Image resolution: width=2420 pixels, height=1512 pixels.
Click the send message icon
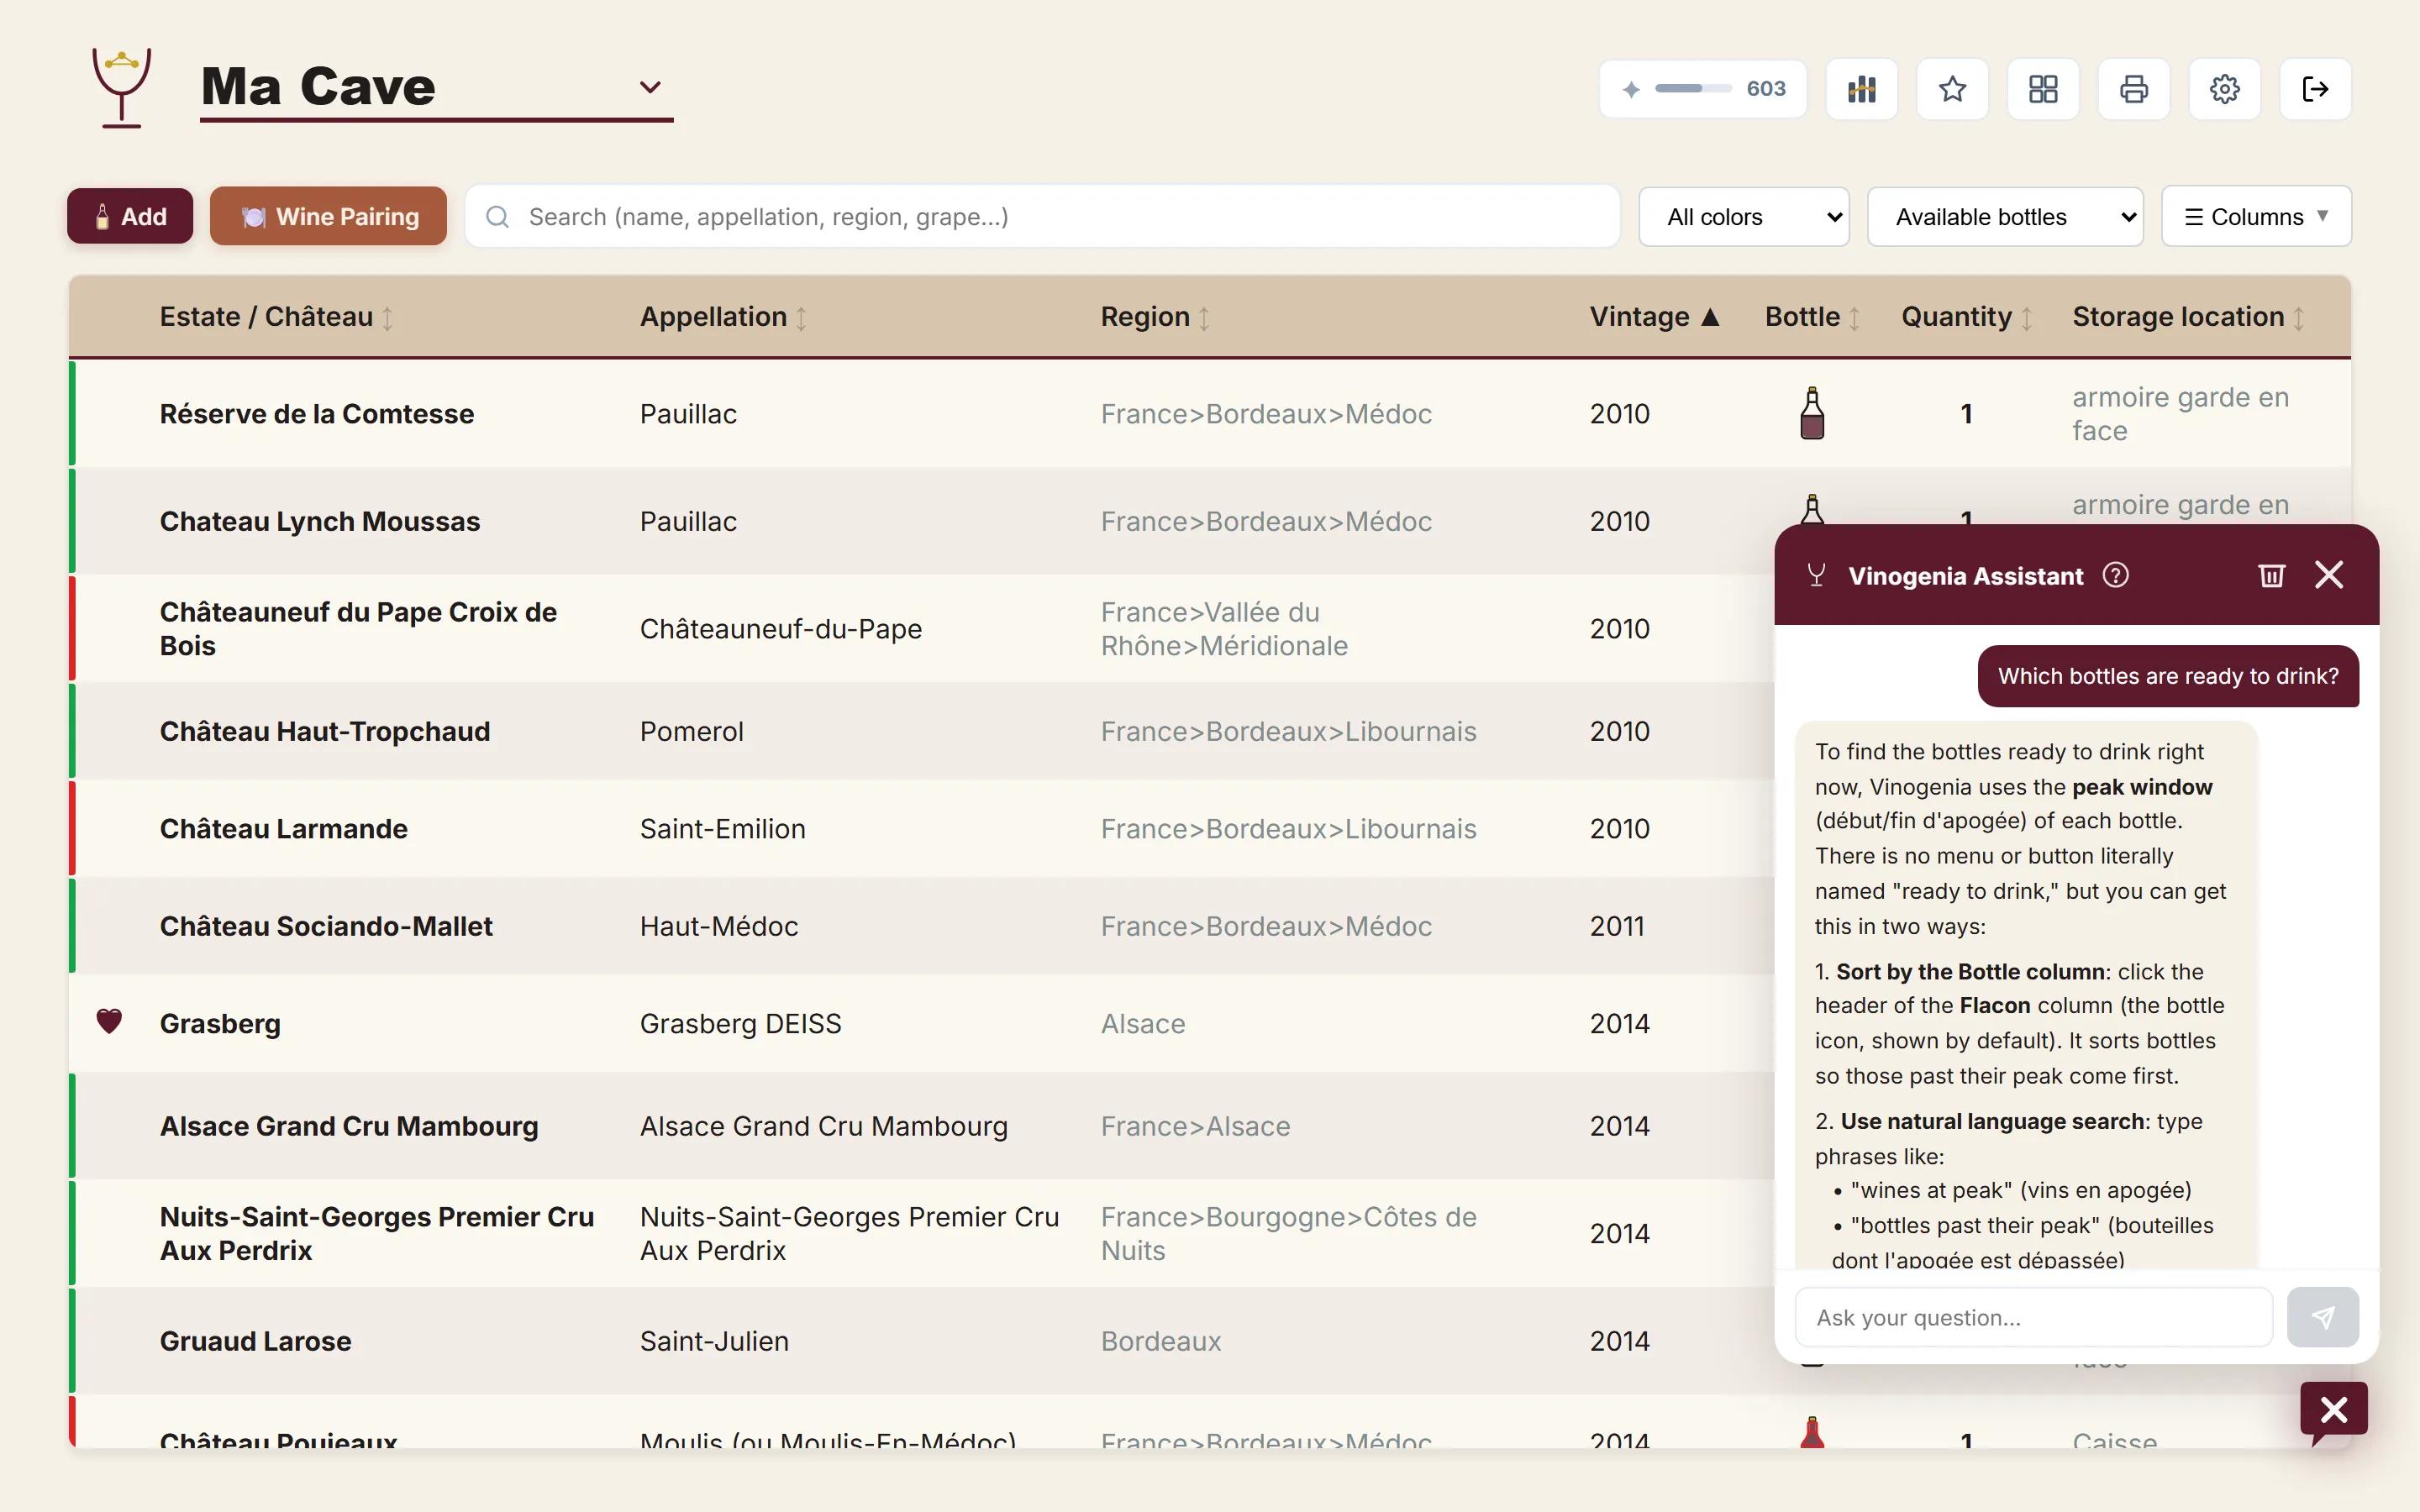pos(2322,1317)
